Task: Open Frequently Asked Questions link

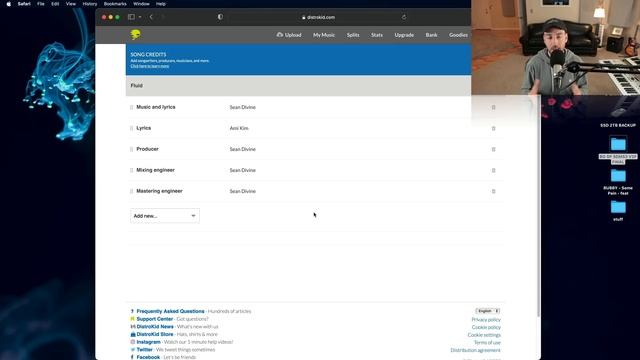Action: point(170,311)
